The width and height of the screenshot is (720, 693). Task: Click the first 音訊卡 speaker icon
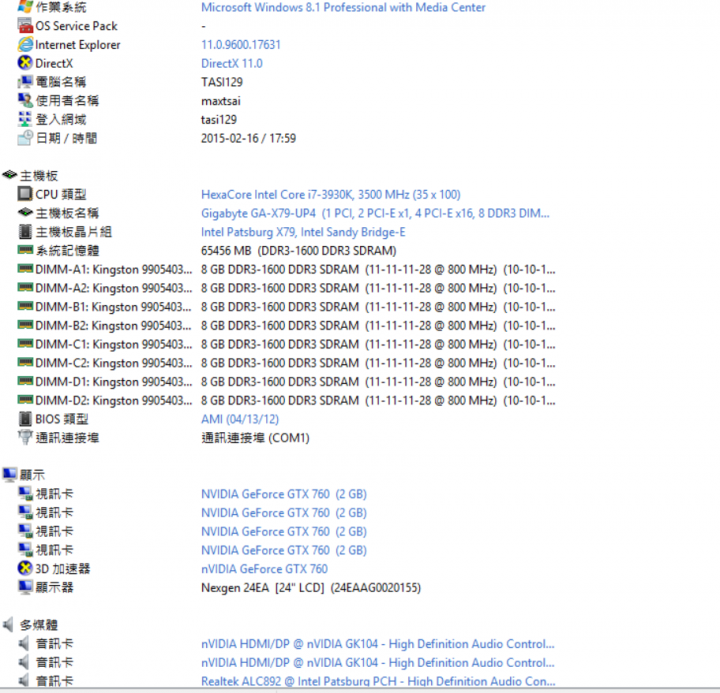(x=24, y=643)
